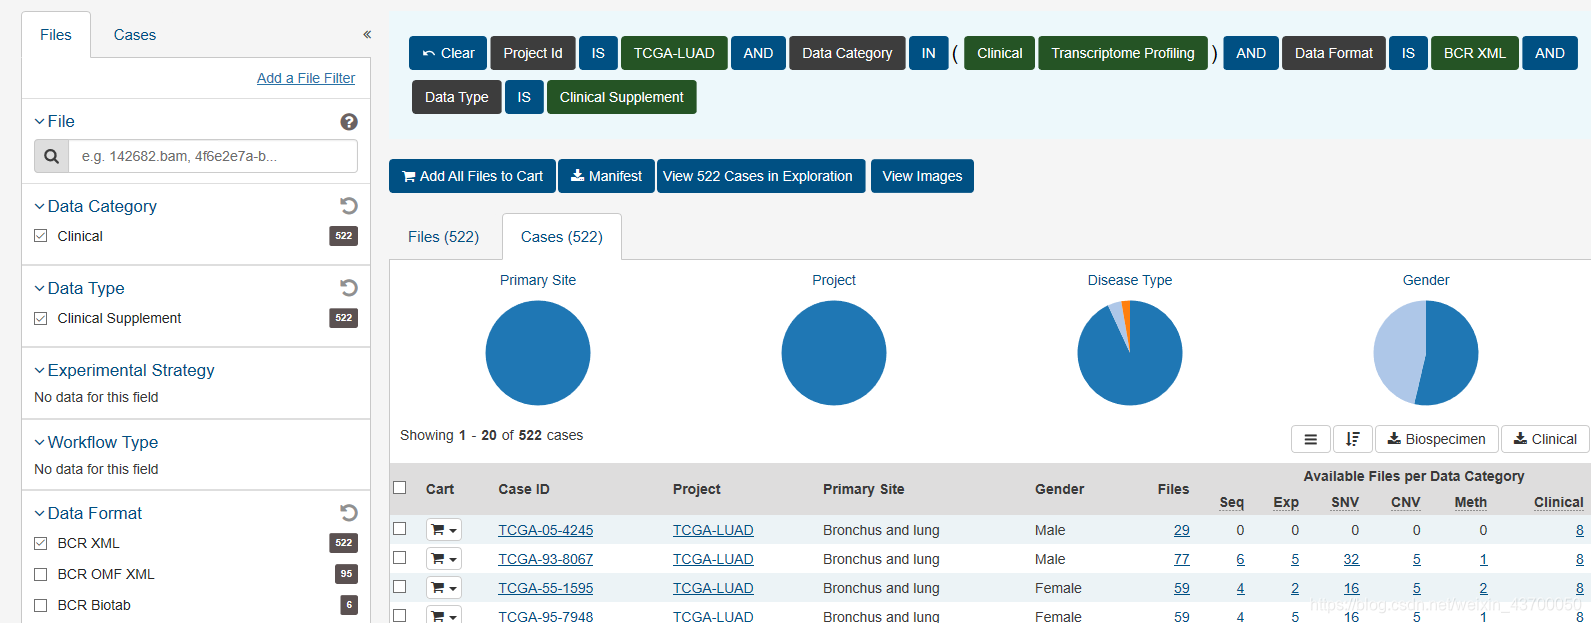1591x623 pixels.
Task: Open case link TCGA-05-4245
Action: pos(546,530)
